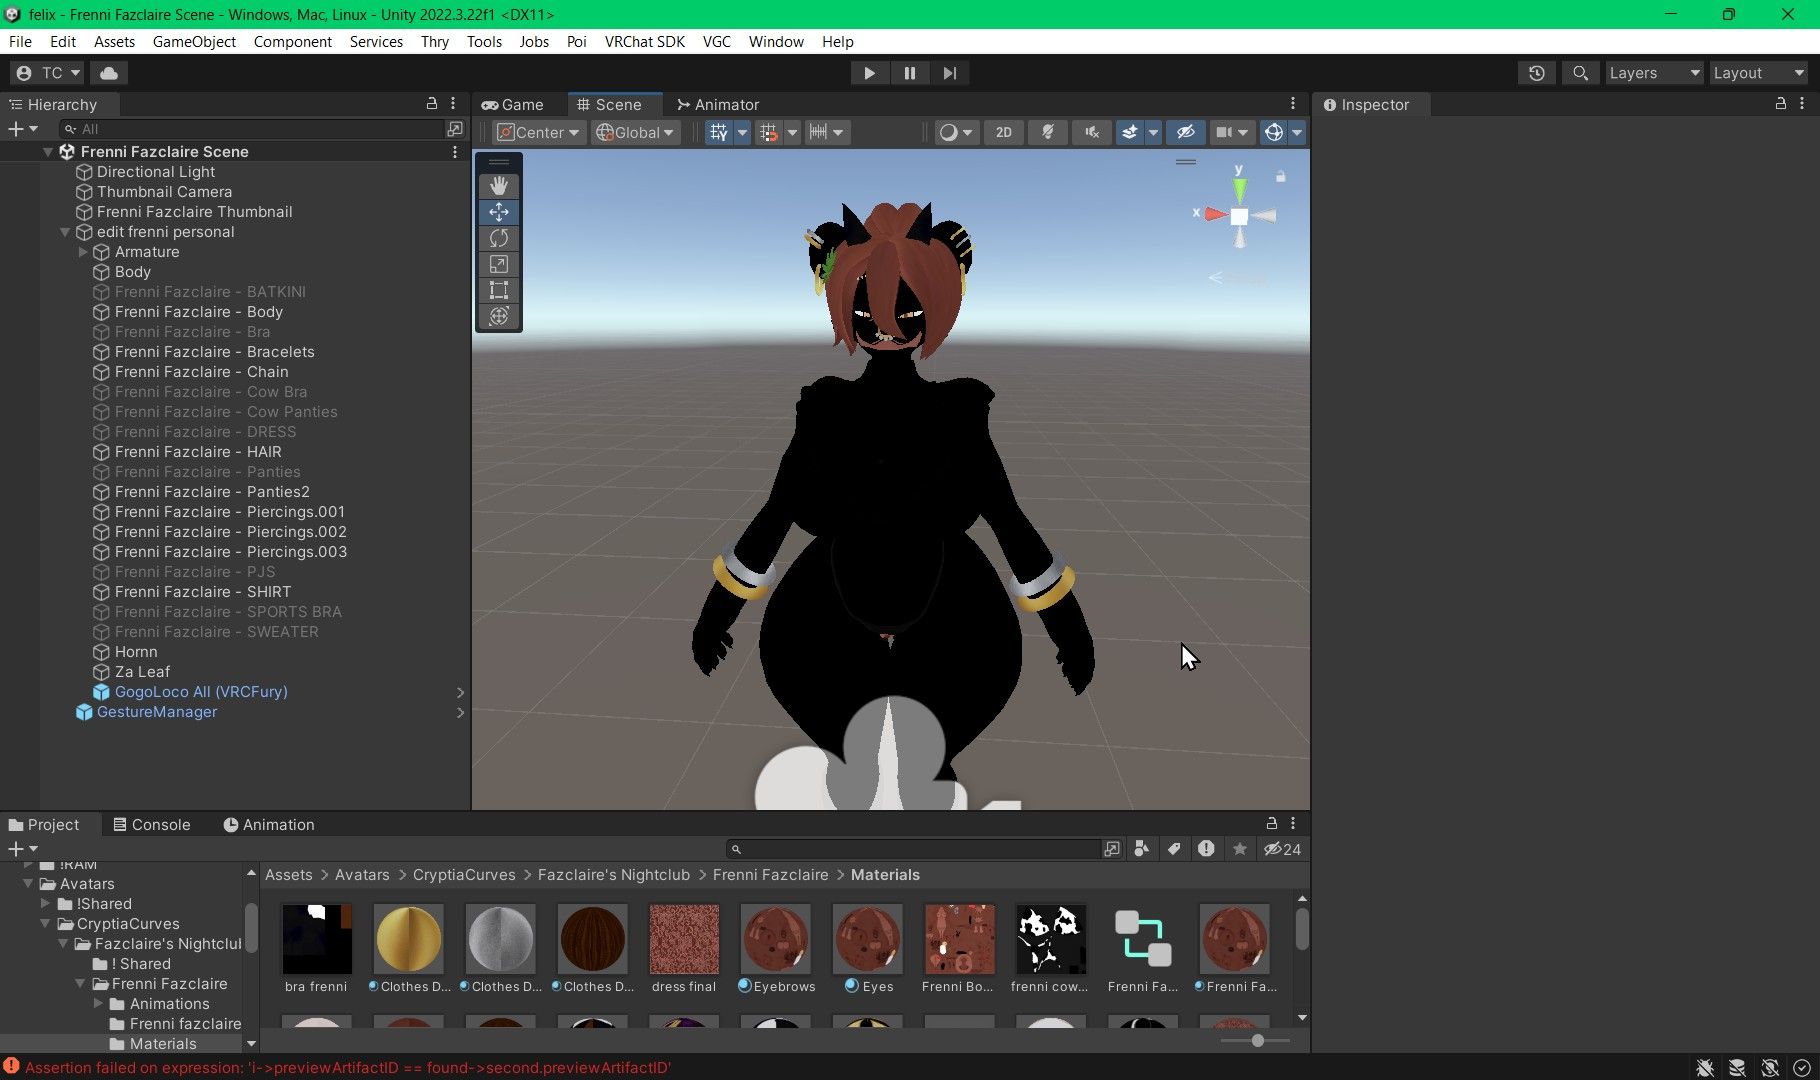Select the Hand view tool
Screen dimensions: 1820x1080
pyautogui.click(x=499, y=186)
